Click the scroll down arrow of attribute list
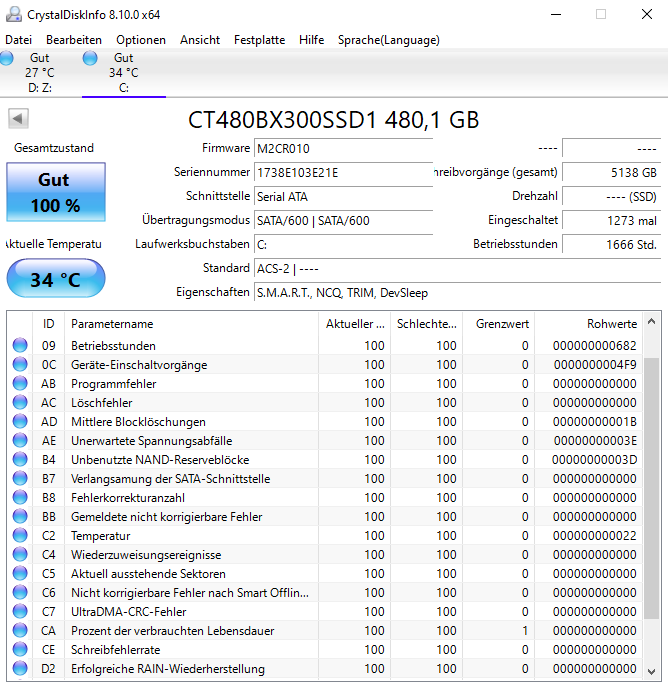Viewport: 668px width, 688px height. coord(651,671)
